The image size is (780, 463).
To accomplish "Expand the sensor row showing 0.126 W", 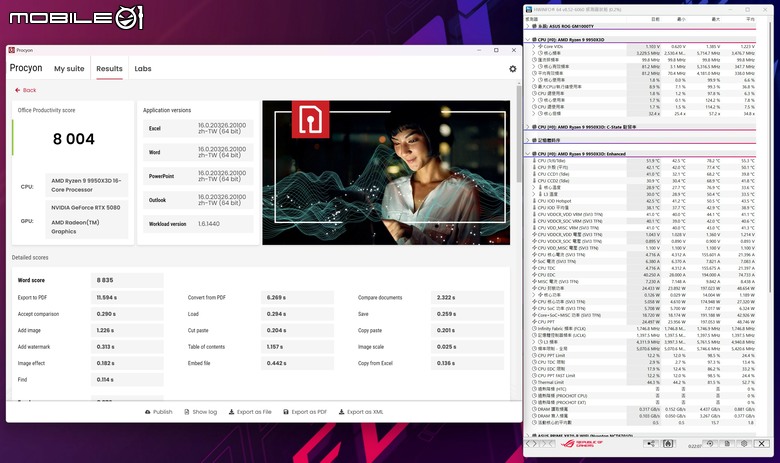I will [534, 295].
